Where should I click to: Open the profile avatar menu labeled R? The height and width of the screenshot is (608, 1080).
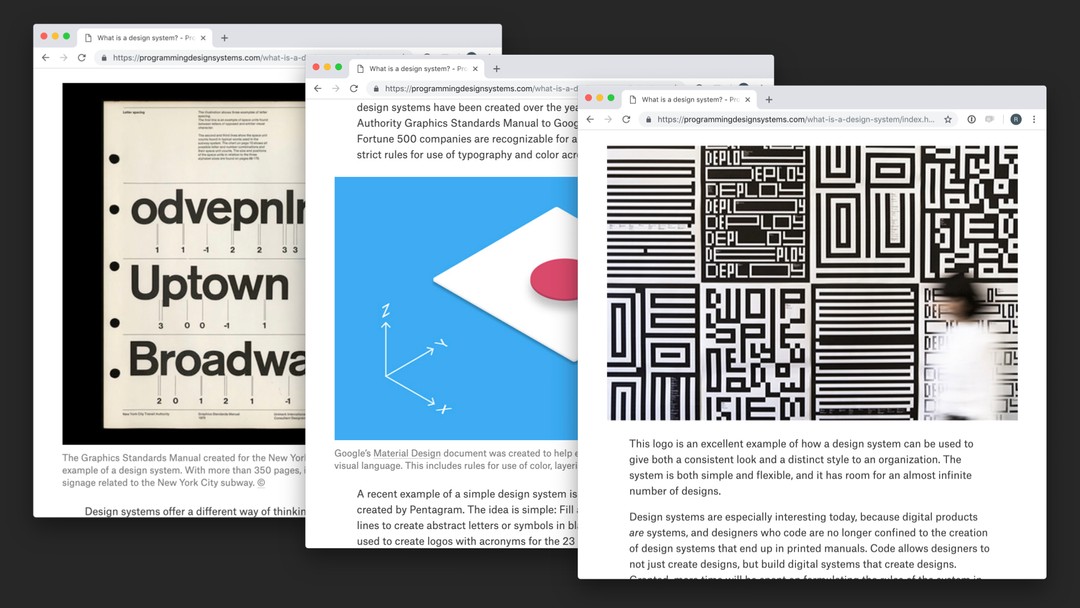click(1015, 118)
